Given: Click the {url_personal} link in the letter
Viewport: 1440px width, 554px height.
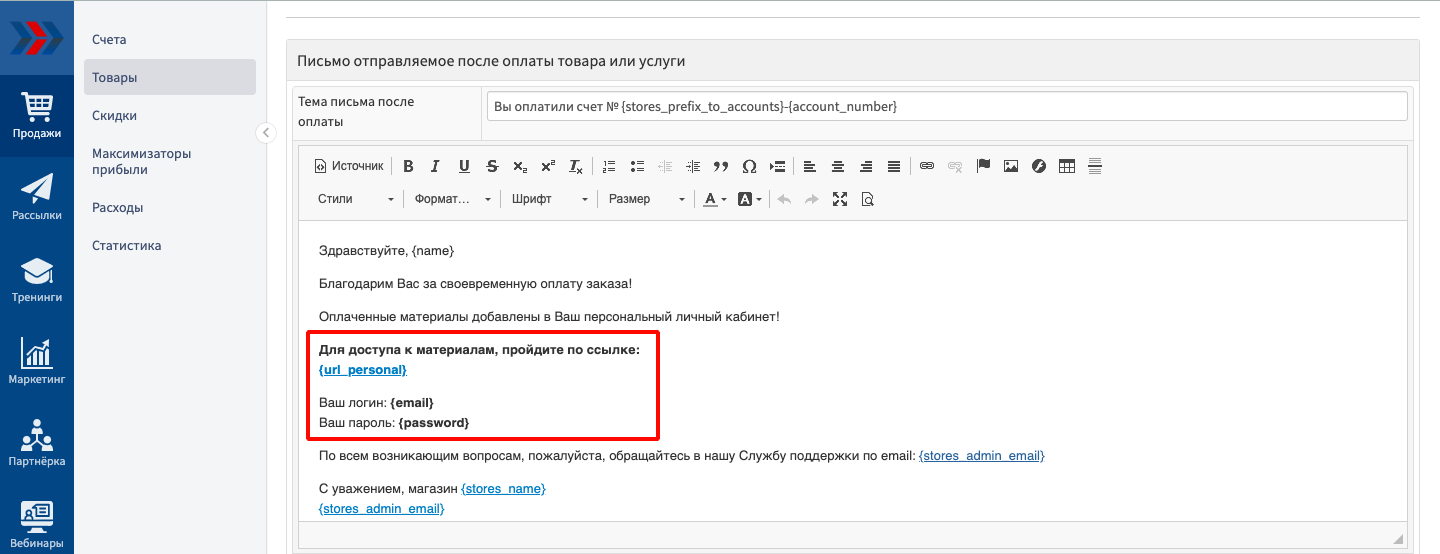Looking at the screenshot, I should 362,369.
